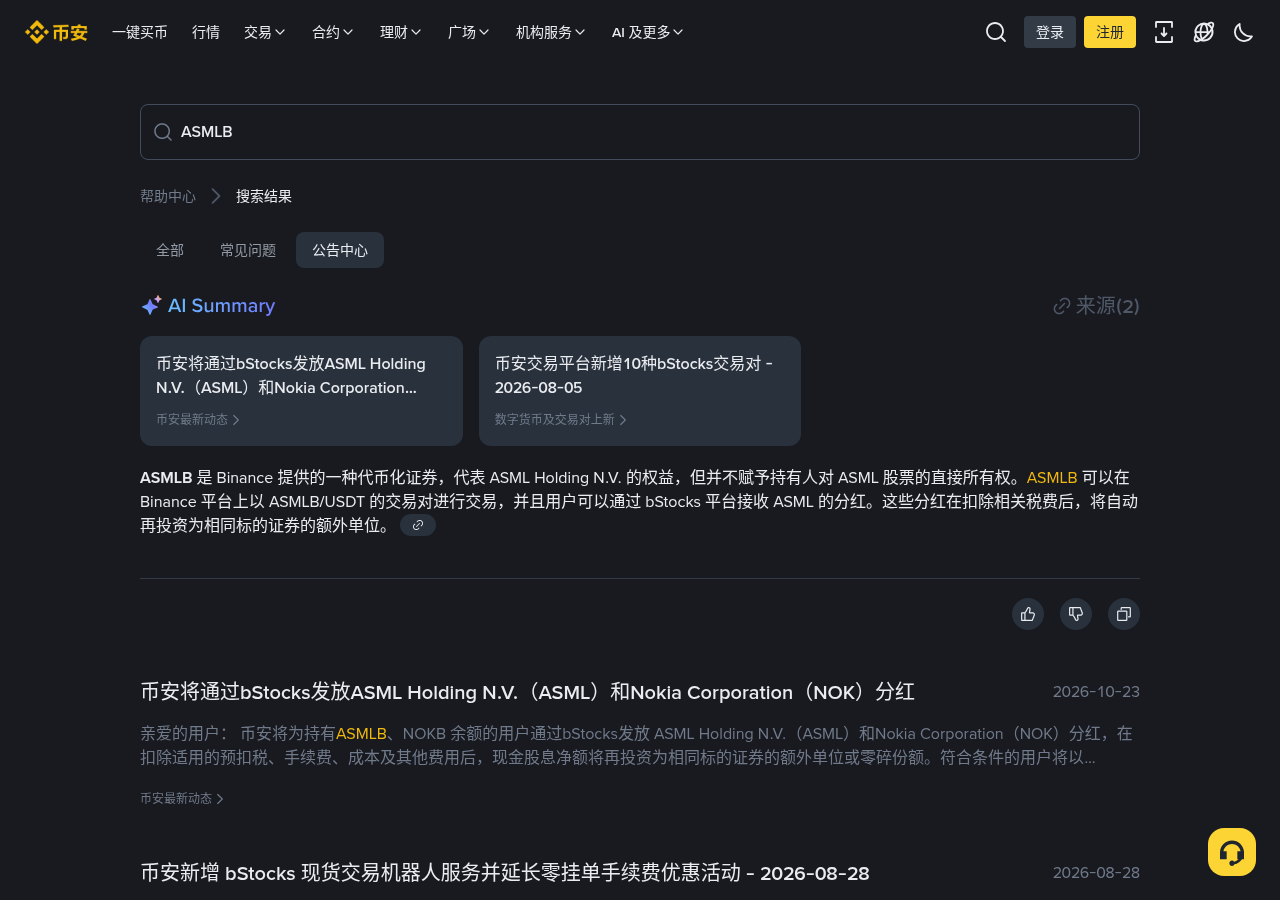Copy the AI summary text
The image size is (1280, 900).
tap(1124, 614)
